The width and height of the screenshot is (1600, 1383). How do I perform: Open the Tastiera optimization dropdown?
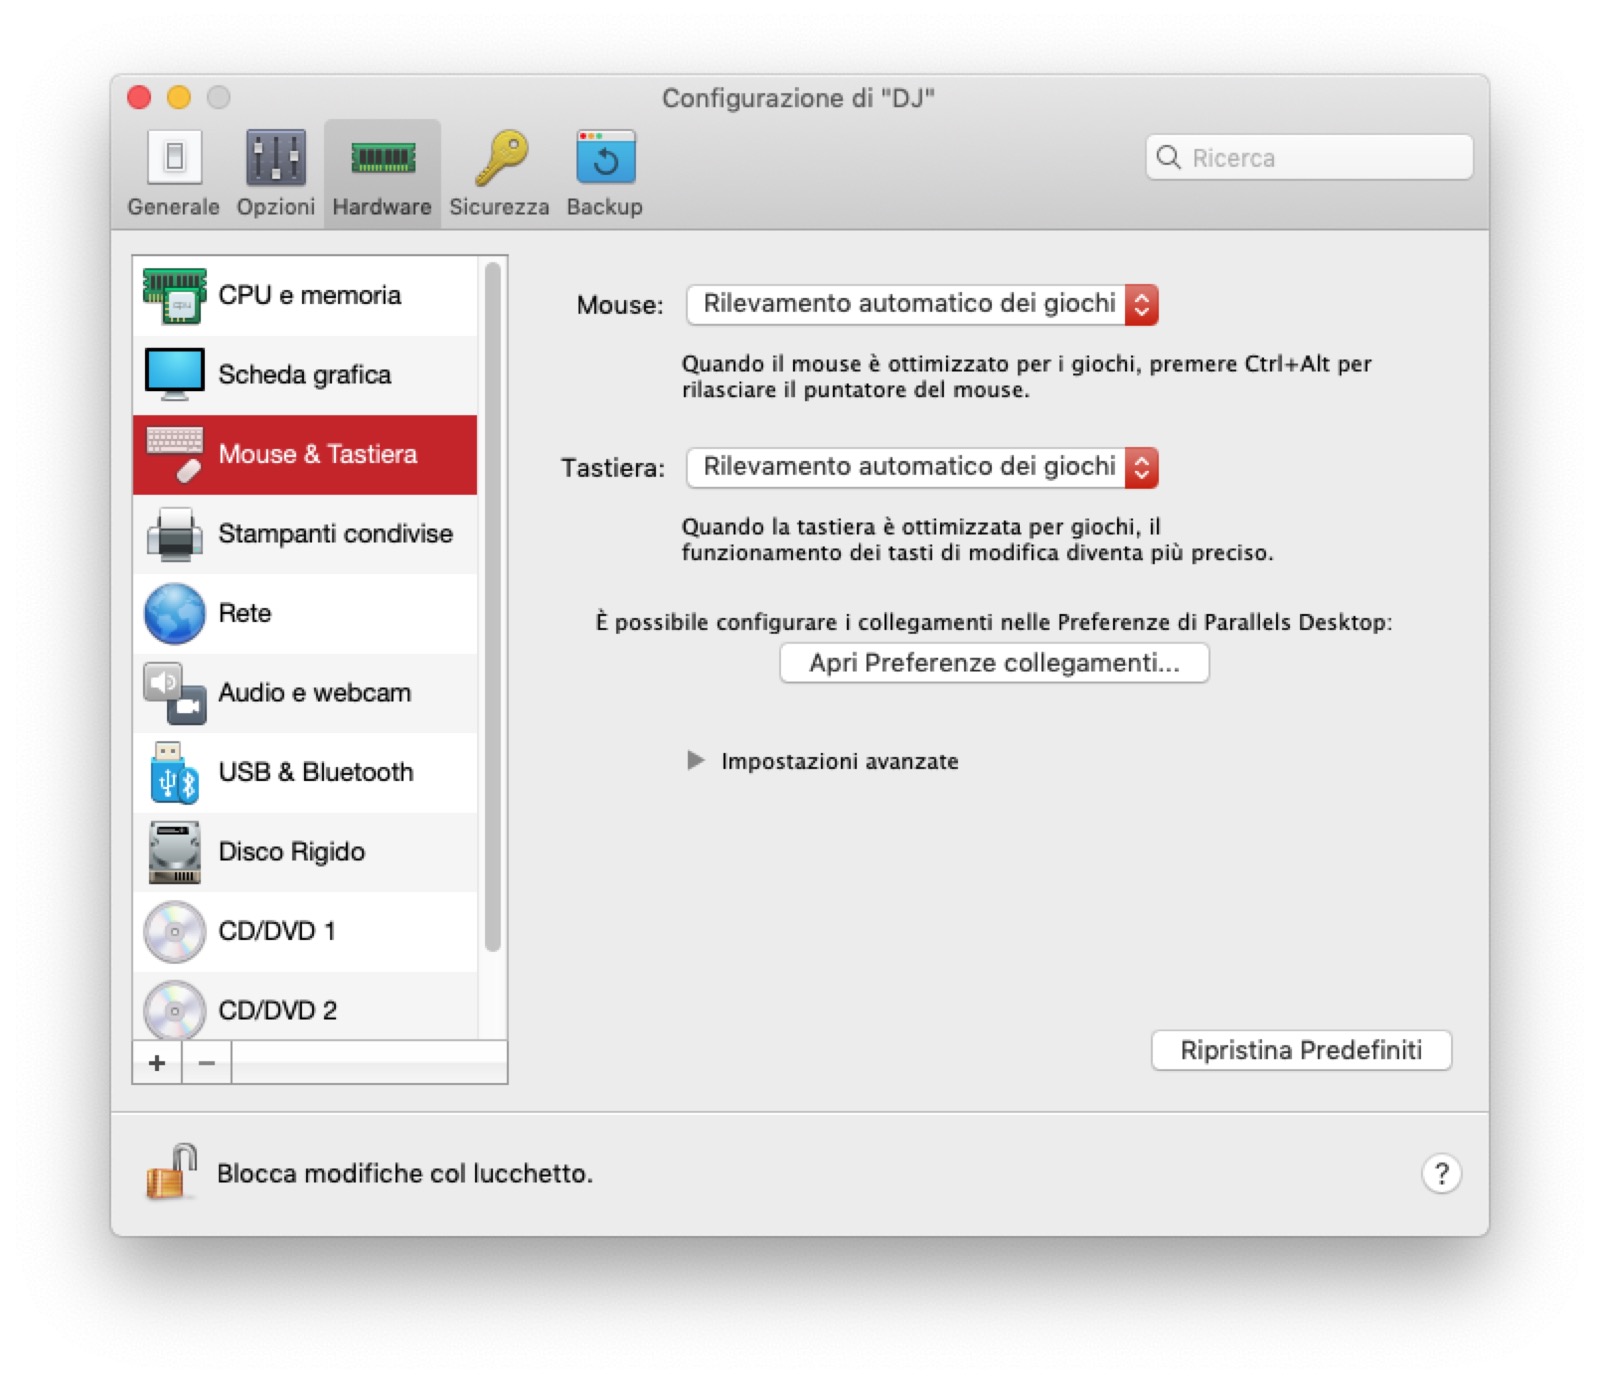922,467
